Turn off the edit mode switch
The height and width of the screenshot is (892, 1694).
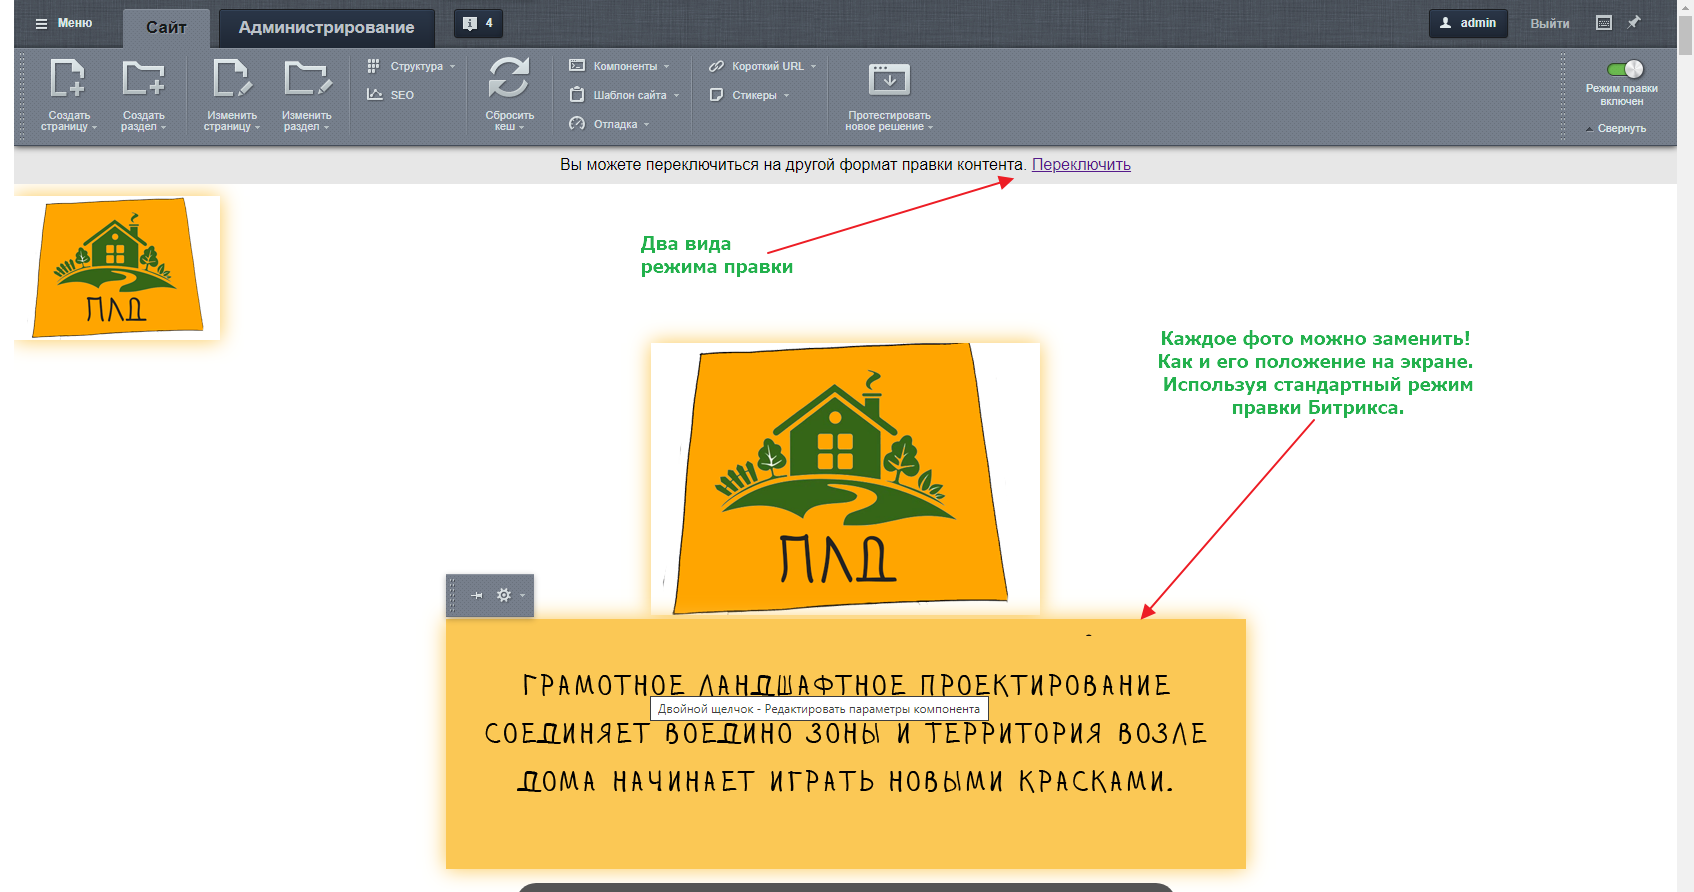(1624, 69)
